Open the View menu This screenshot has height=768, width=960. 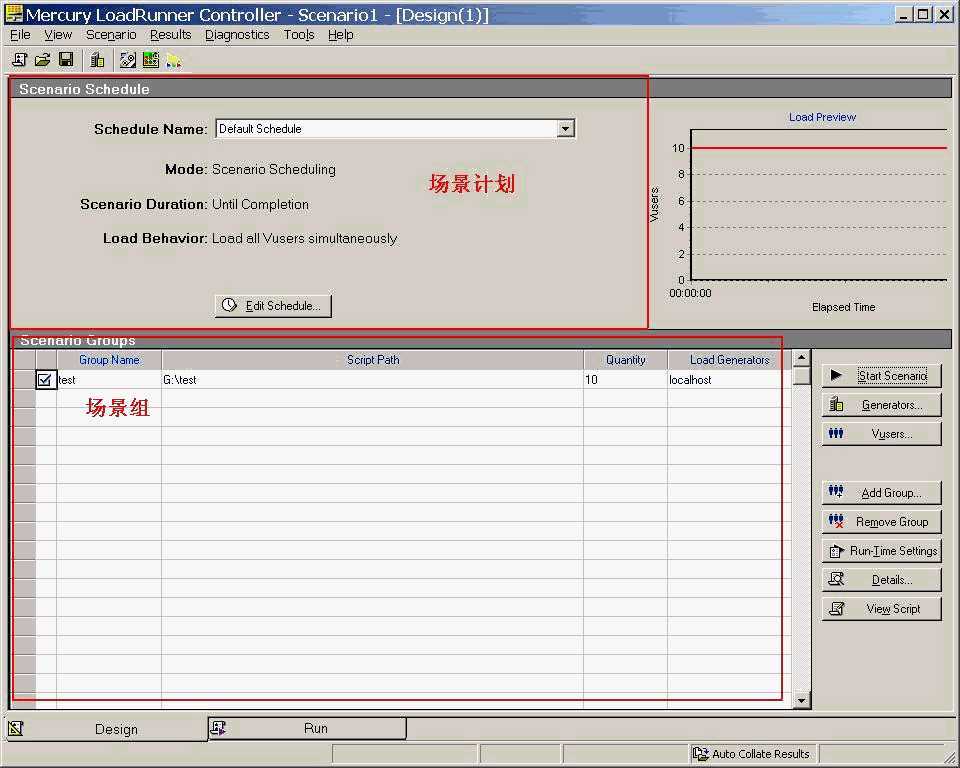pos(58,35)
